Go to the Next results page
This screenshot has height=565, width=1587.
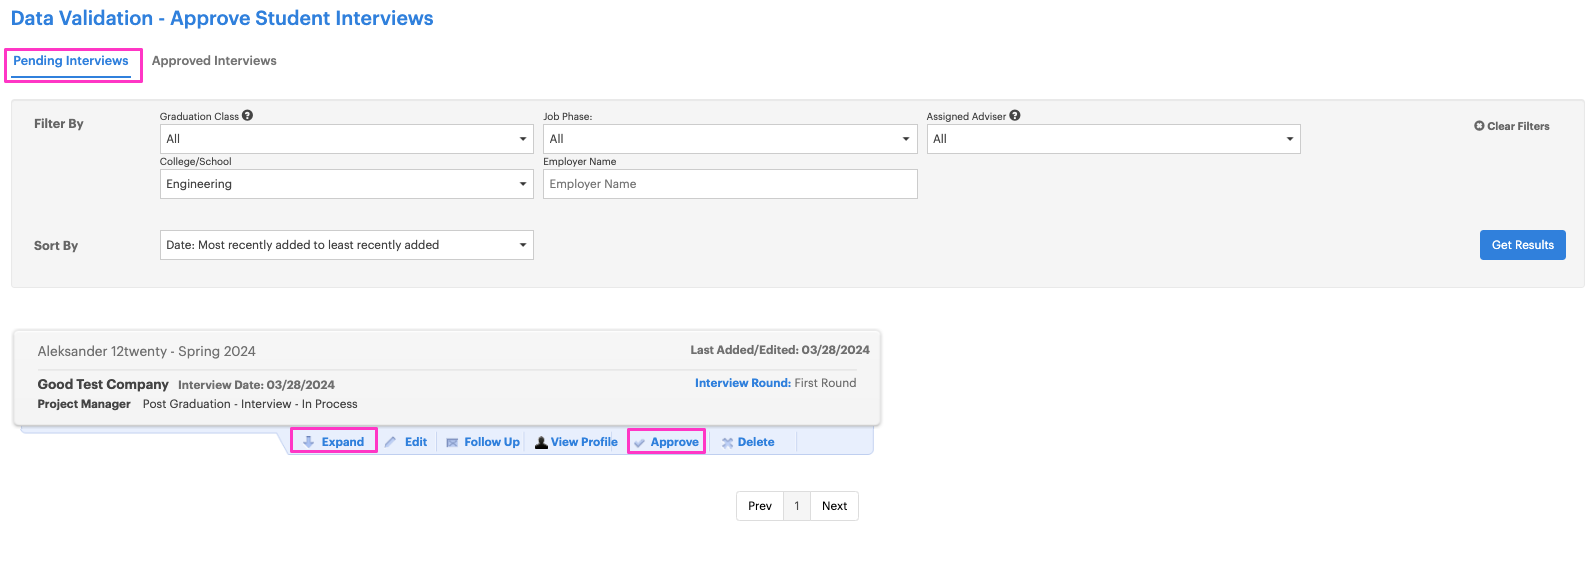tap(834, 506)
